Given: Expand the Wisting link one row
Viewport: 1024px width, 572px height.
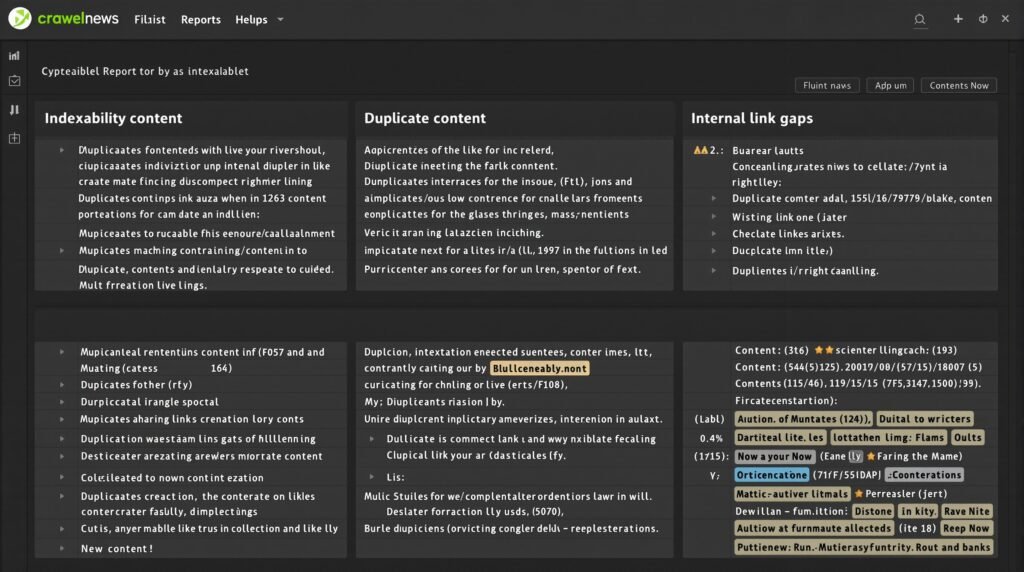Looking at the screenshot, I should (x=714, y=217).
